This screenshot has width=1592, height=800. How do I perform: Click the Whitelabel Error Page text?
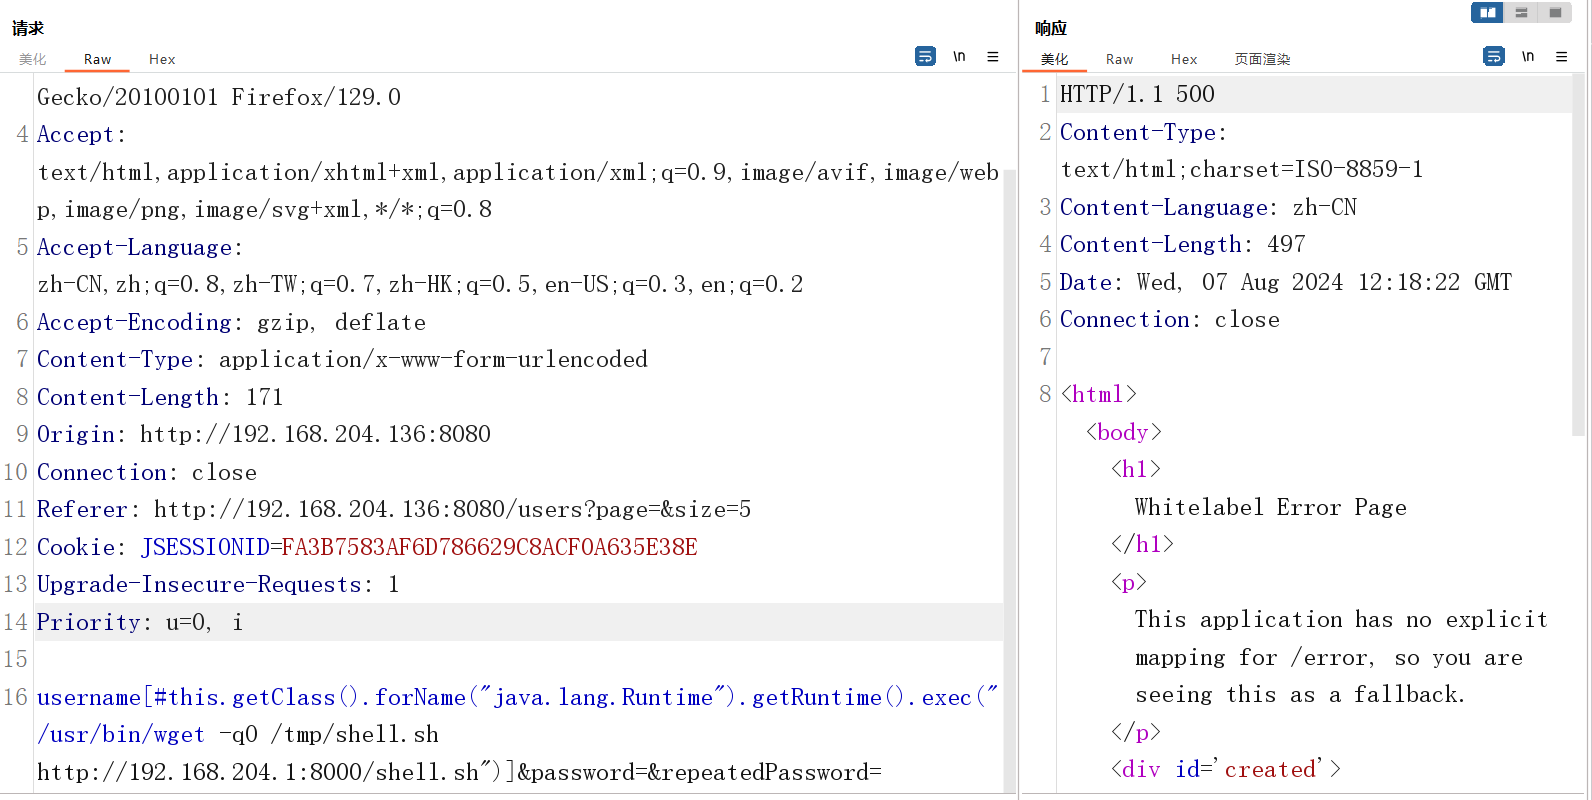(1271, 507)
